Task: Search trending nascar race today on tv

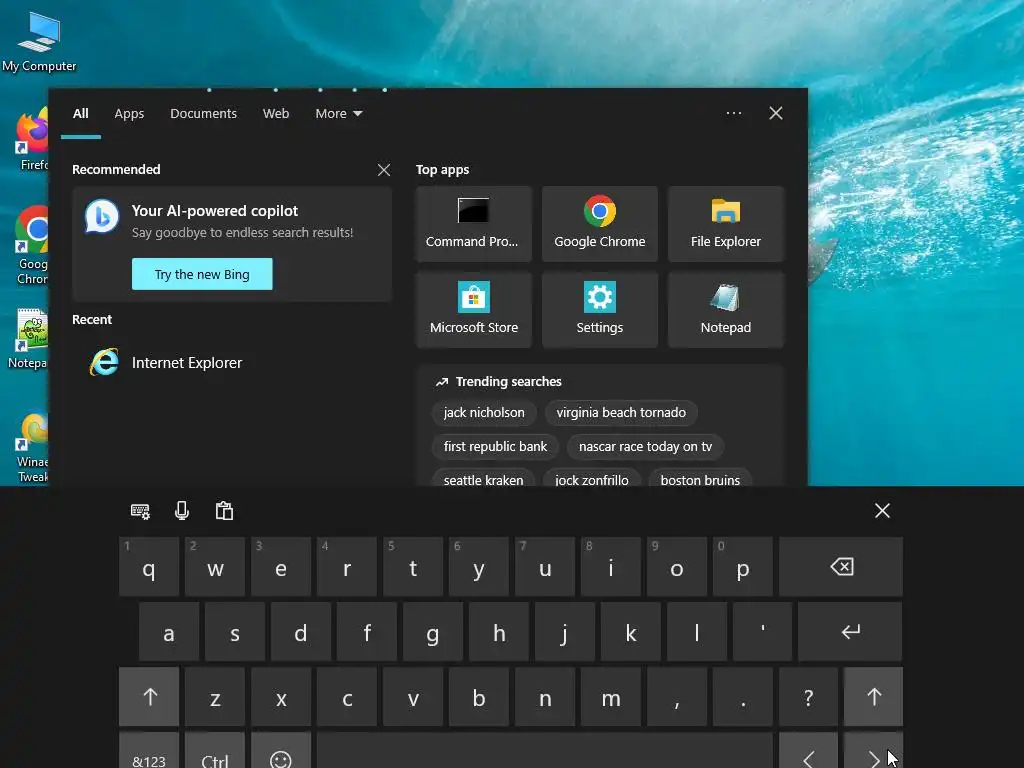Action: pos(645,447)
